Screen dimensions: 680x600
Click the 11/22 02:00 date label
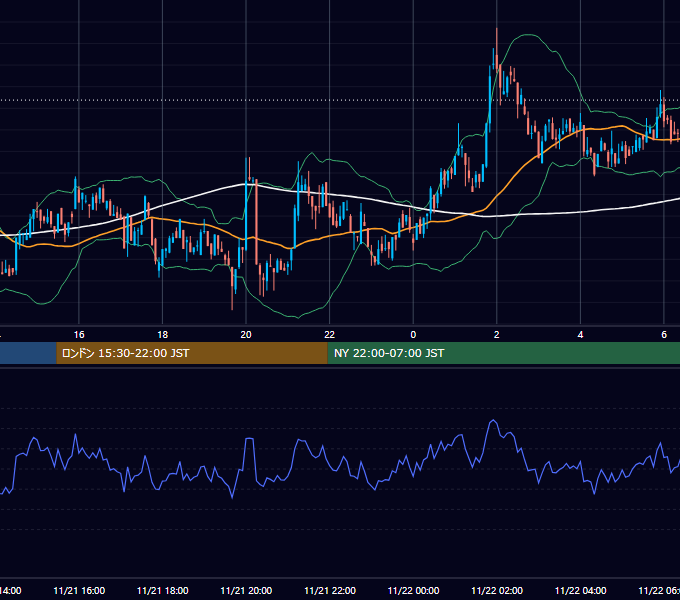coord(497,591)
